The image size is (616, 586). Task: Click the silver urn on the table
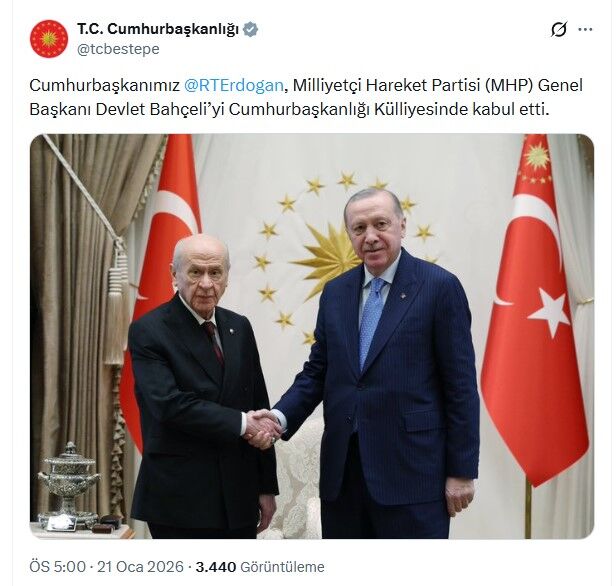[69, 483]
